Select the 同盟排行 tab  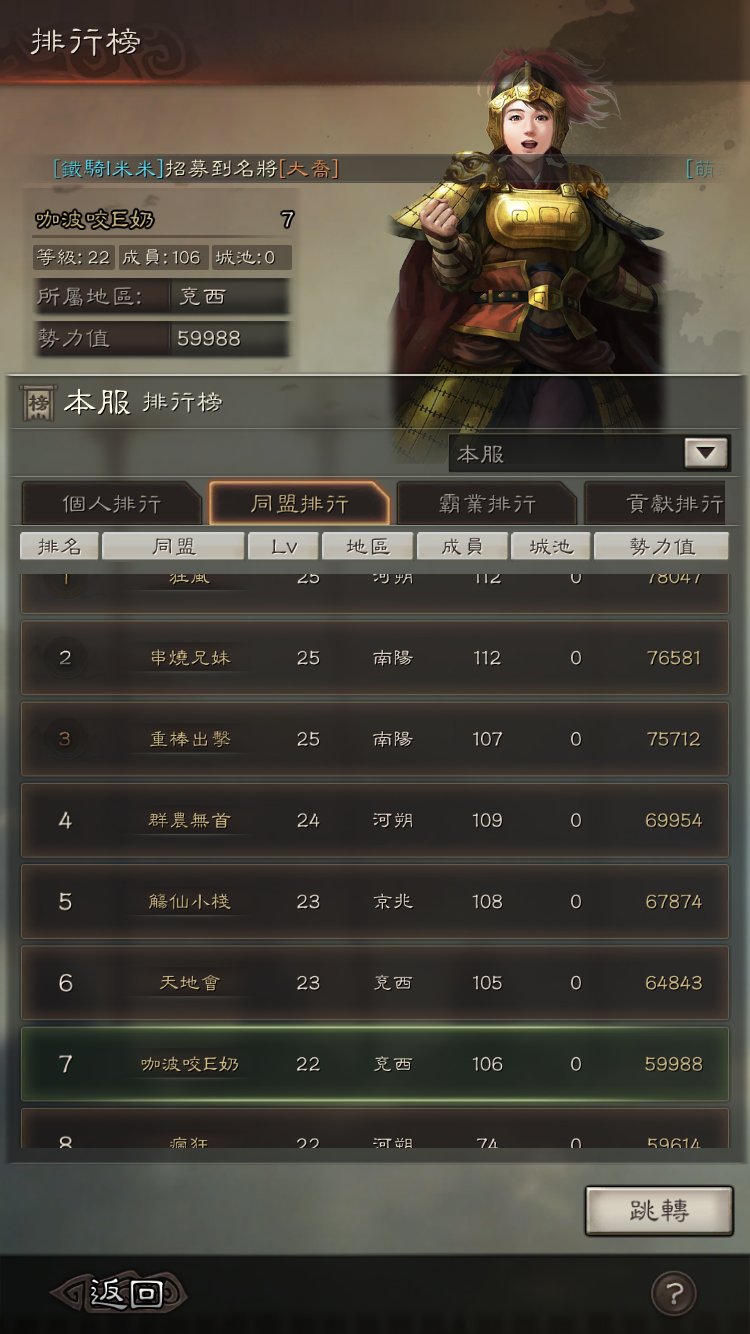click(299, 503)
